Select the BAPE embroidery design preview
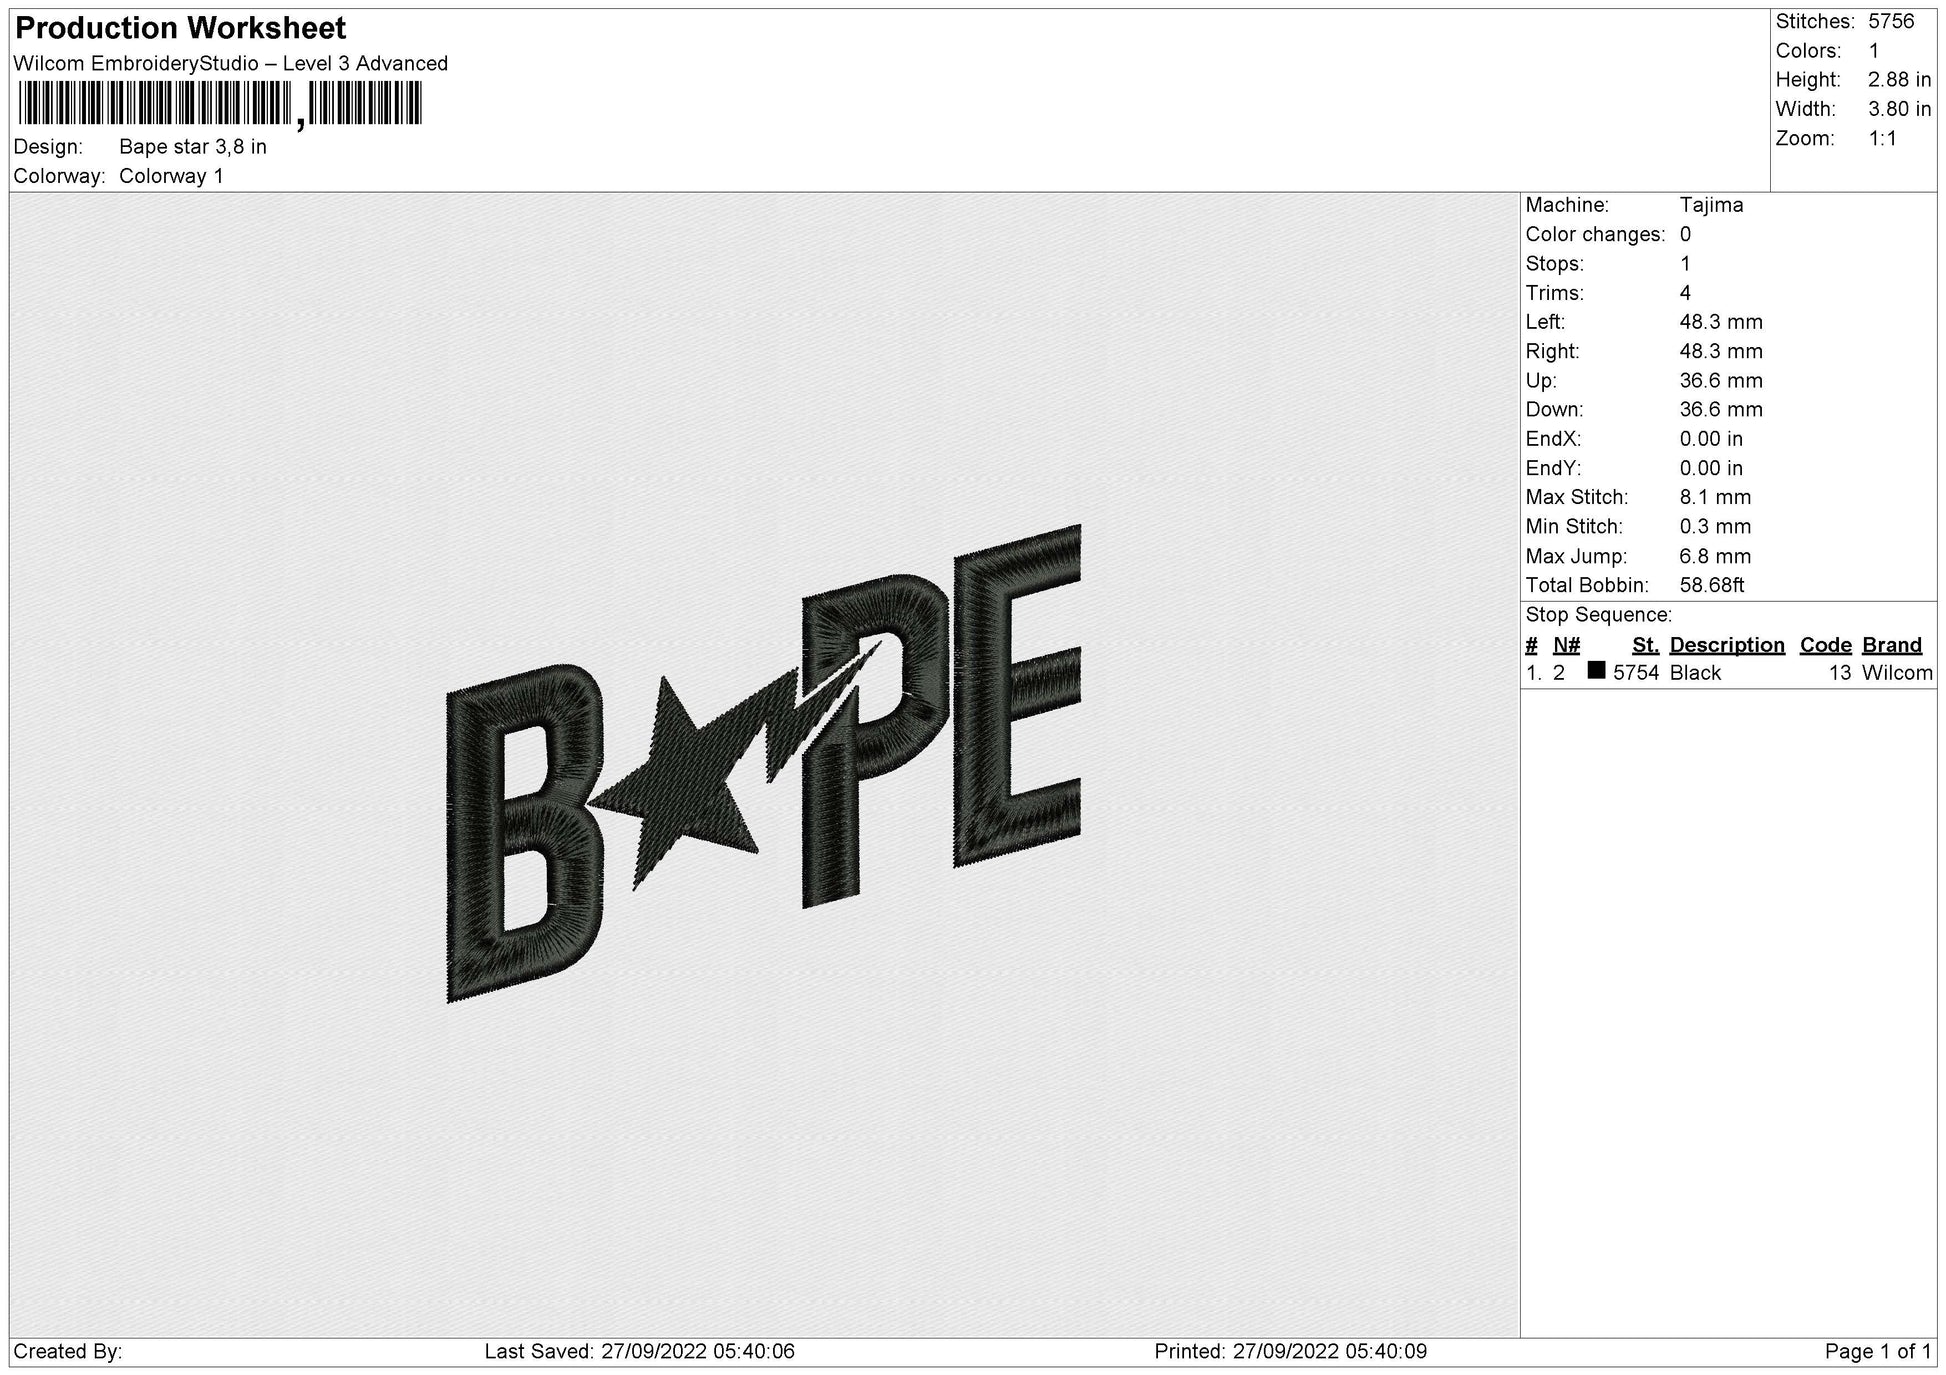Image resolution: width=1946 pixels, height=1375 pixels. click(763, 763)
